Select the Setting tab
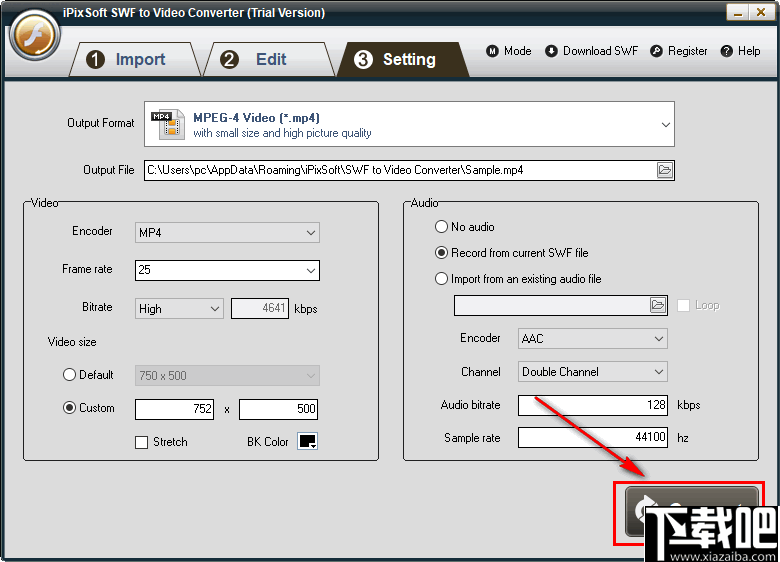780x562 pixels. [402, 59]
